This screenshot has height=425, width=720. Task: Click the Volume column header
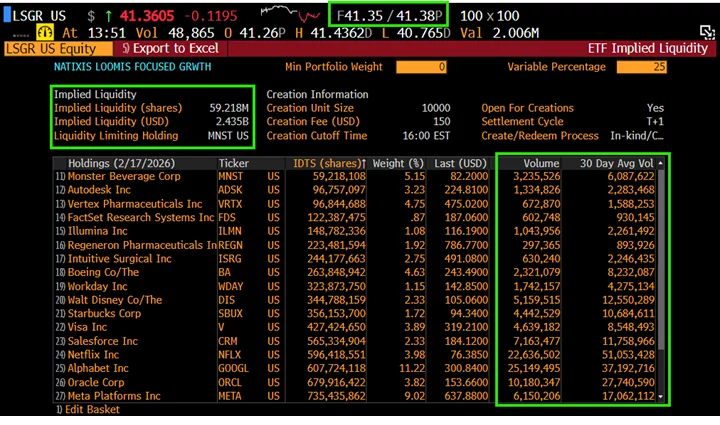(x=541, y=163)
